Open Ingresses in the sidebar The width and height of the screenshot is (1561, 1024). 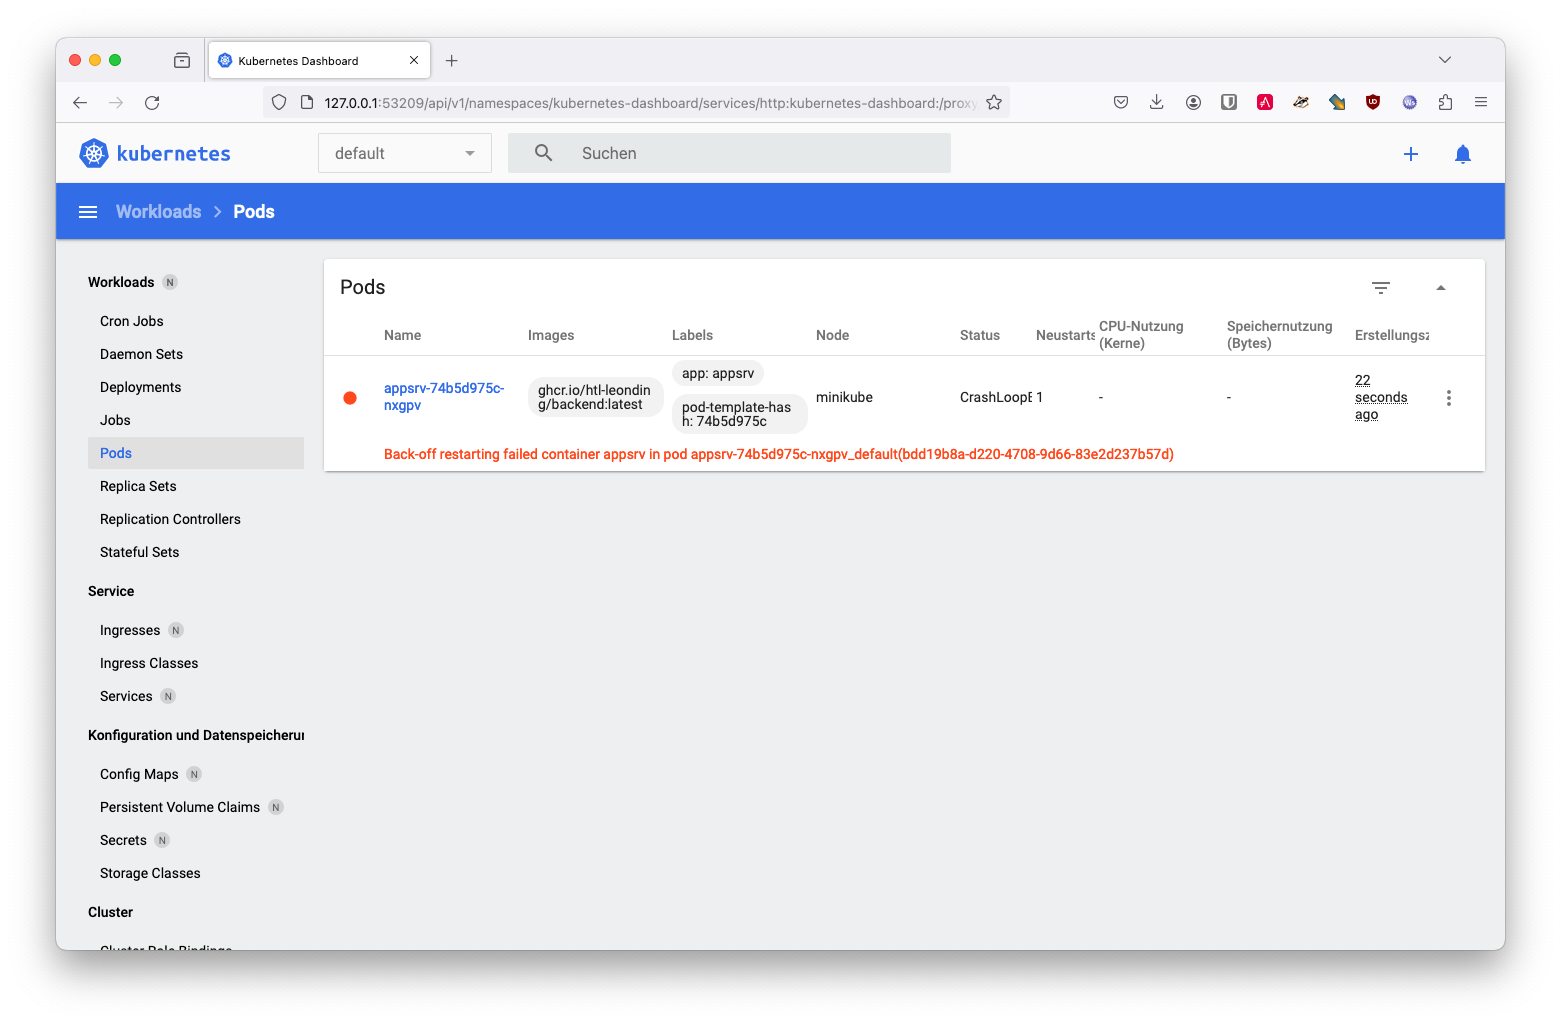(x=130, y=630)
